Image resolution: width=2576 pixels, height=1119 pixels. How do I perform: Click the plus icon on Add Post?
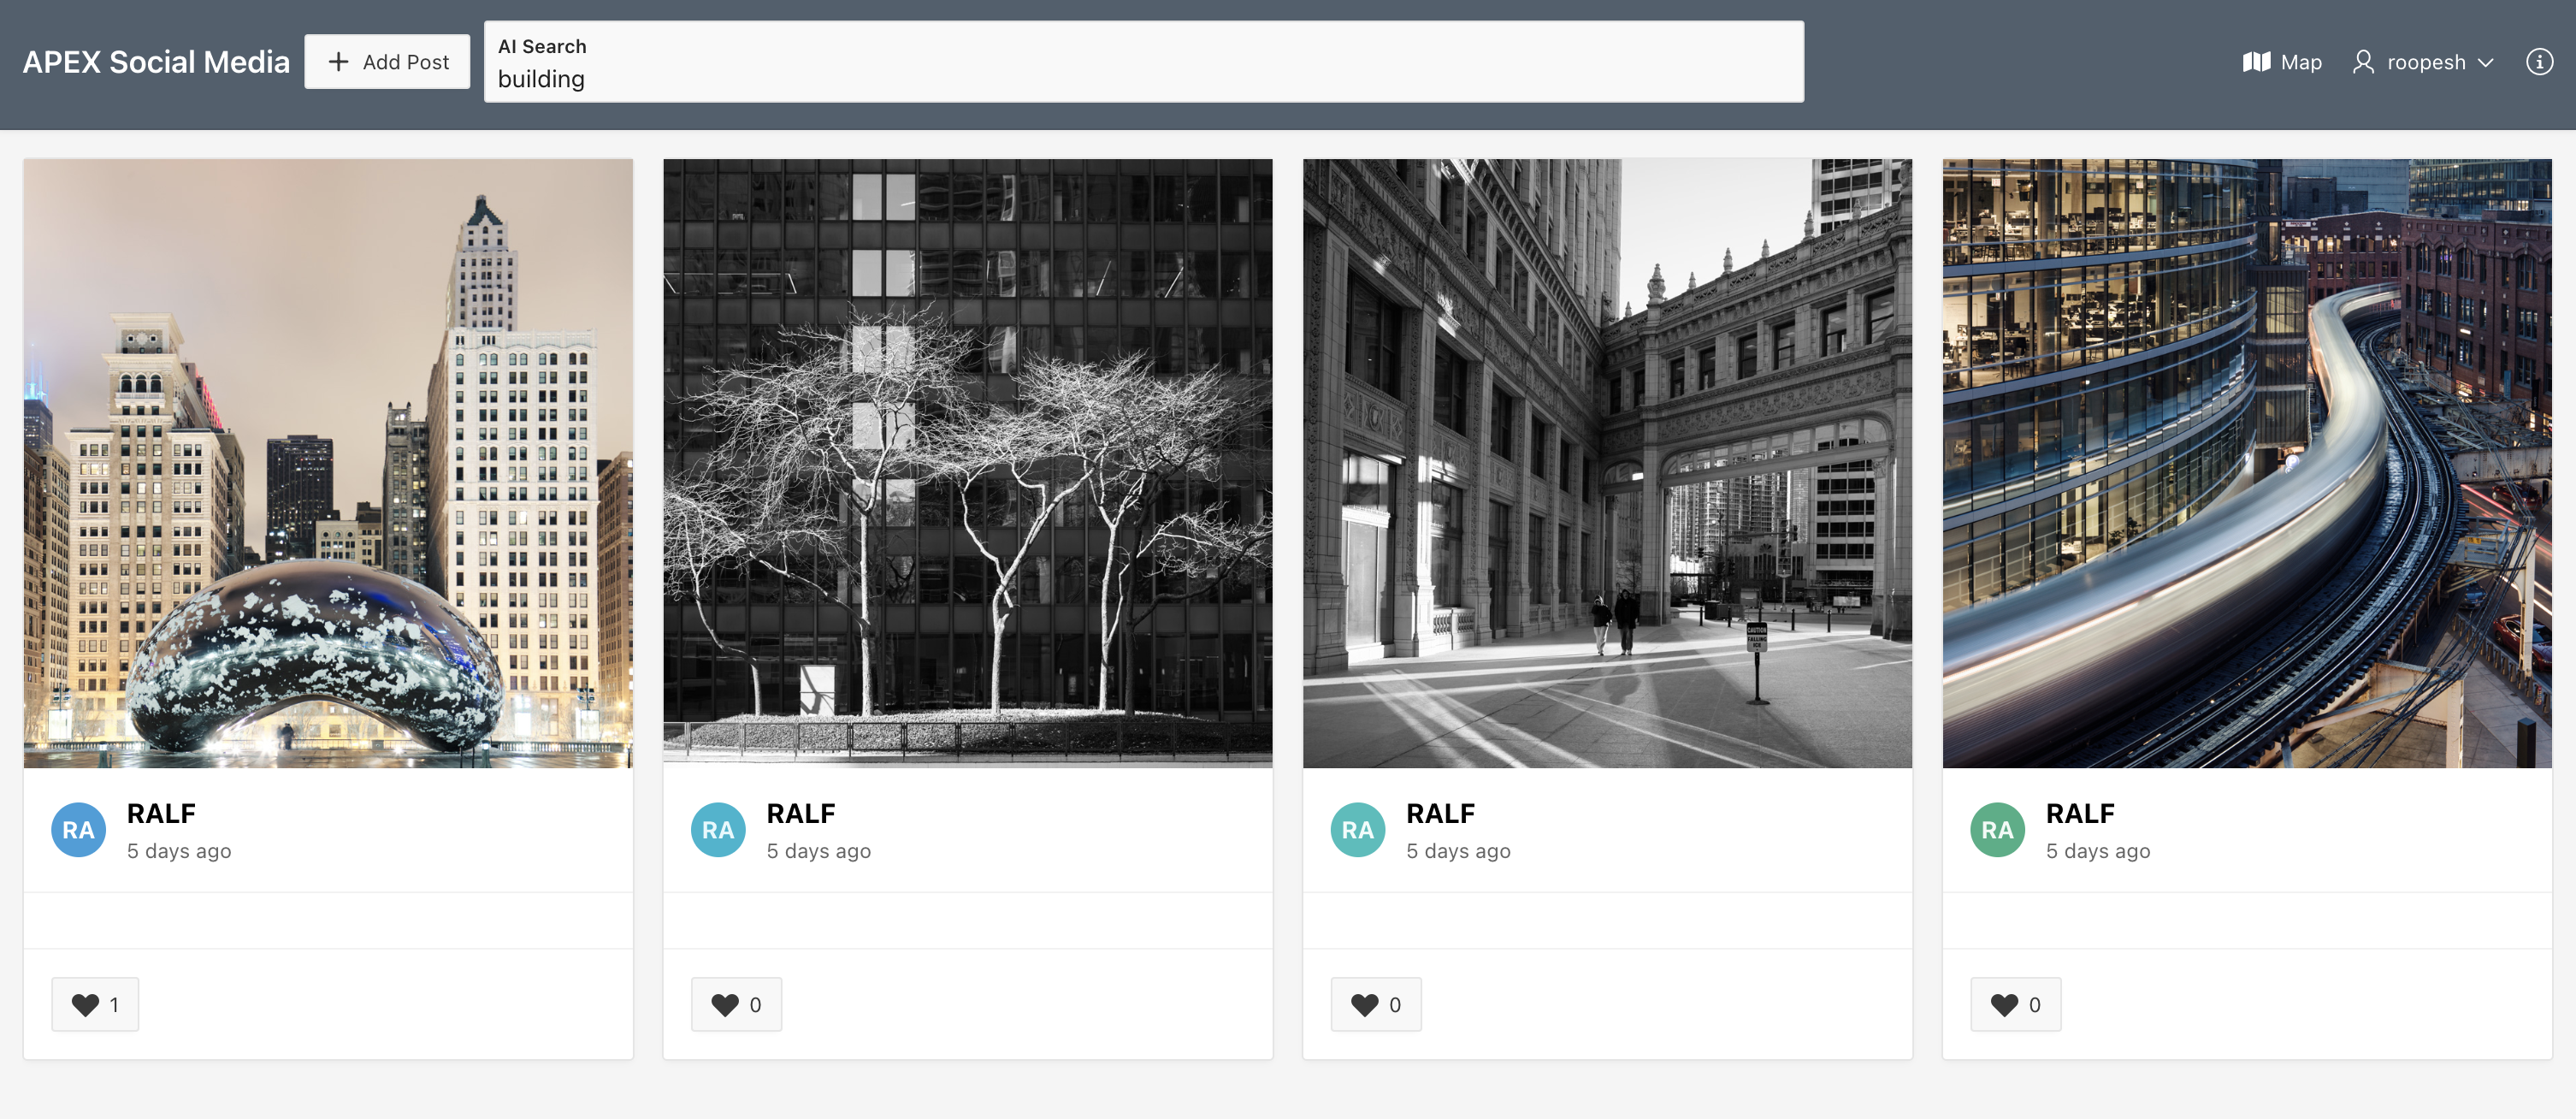click(x=338, y=62)
